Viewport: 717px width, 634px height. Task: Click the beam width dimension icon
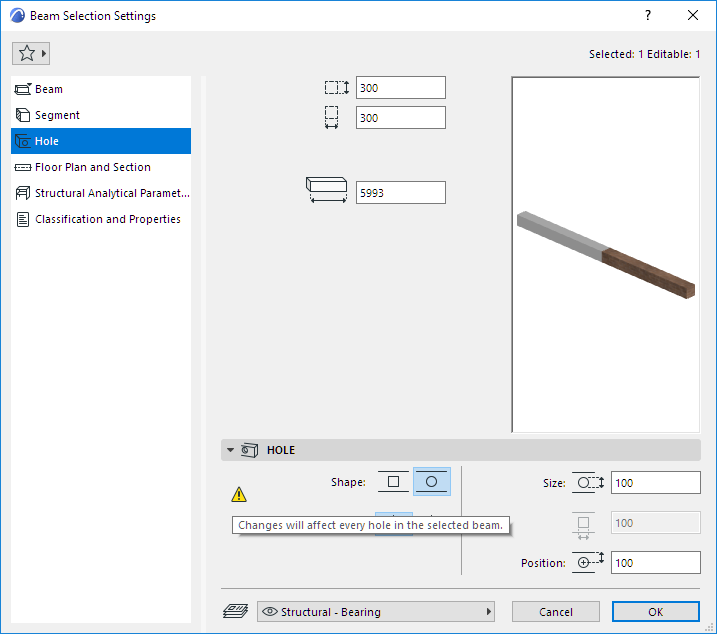pyautogui.click(x=332, y=118)
